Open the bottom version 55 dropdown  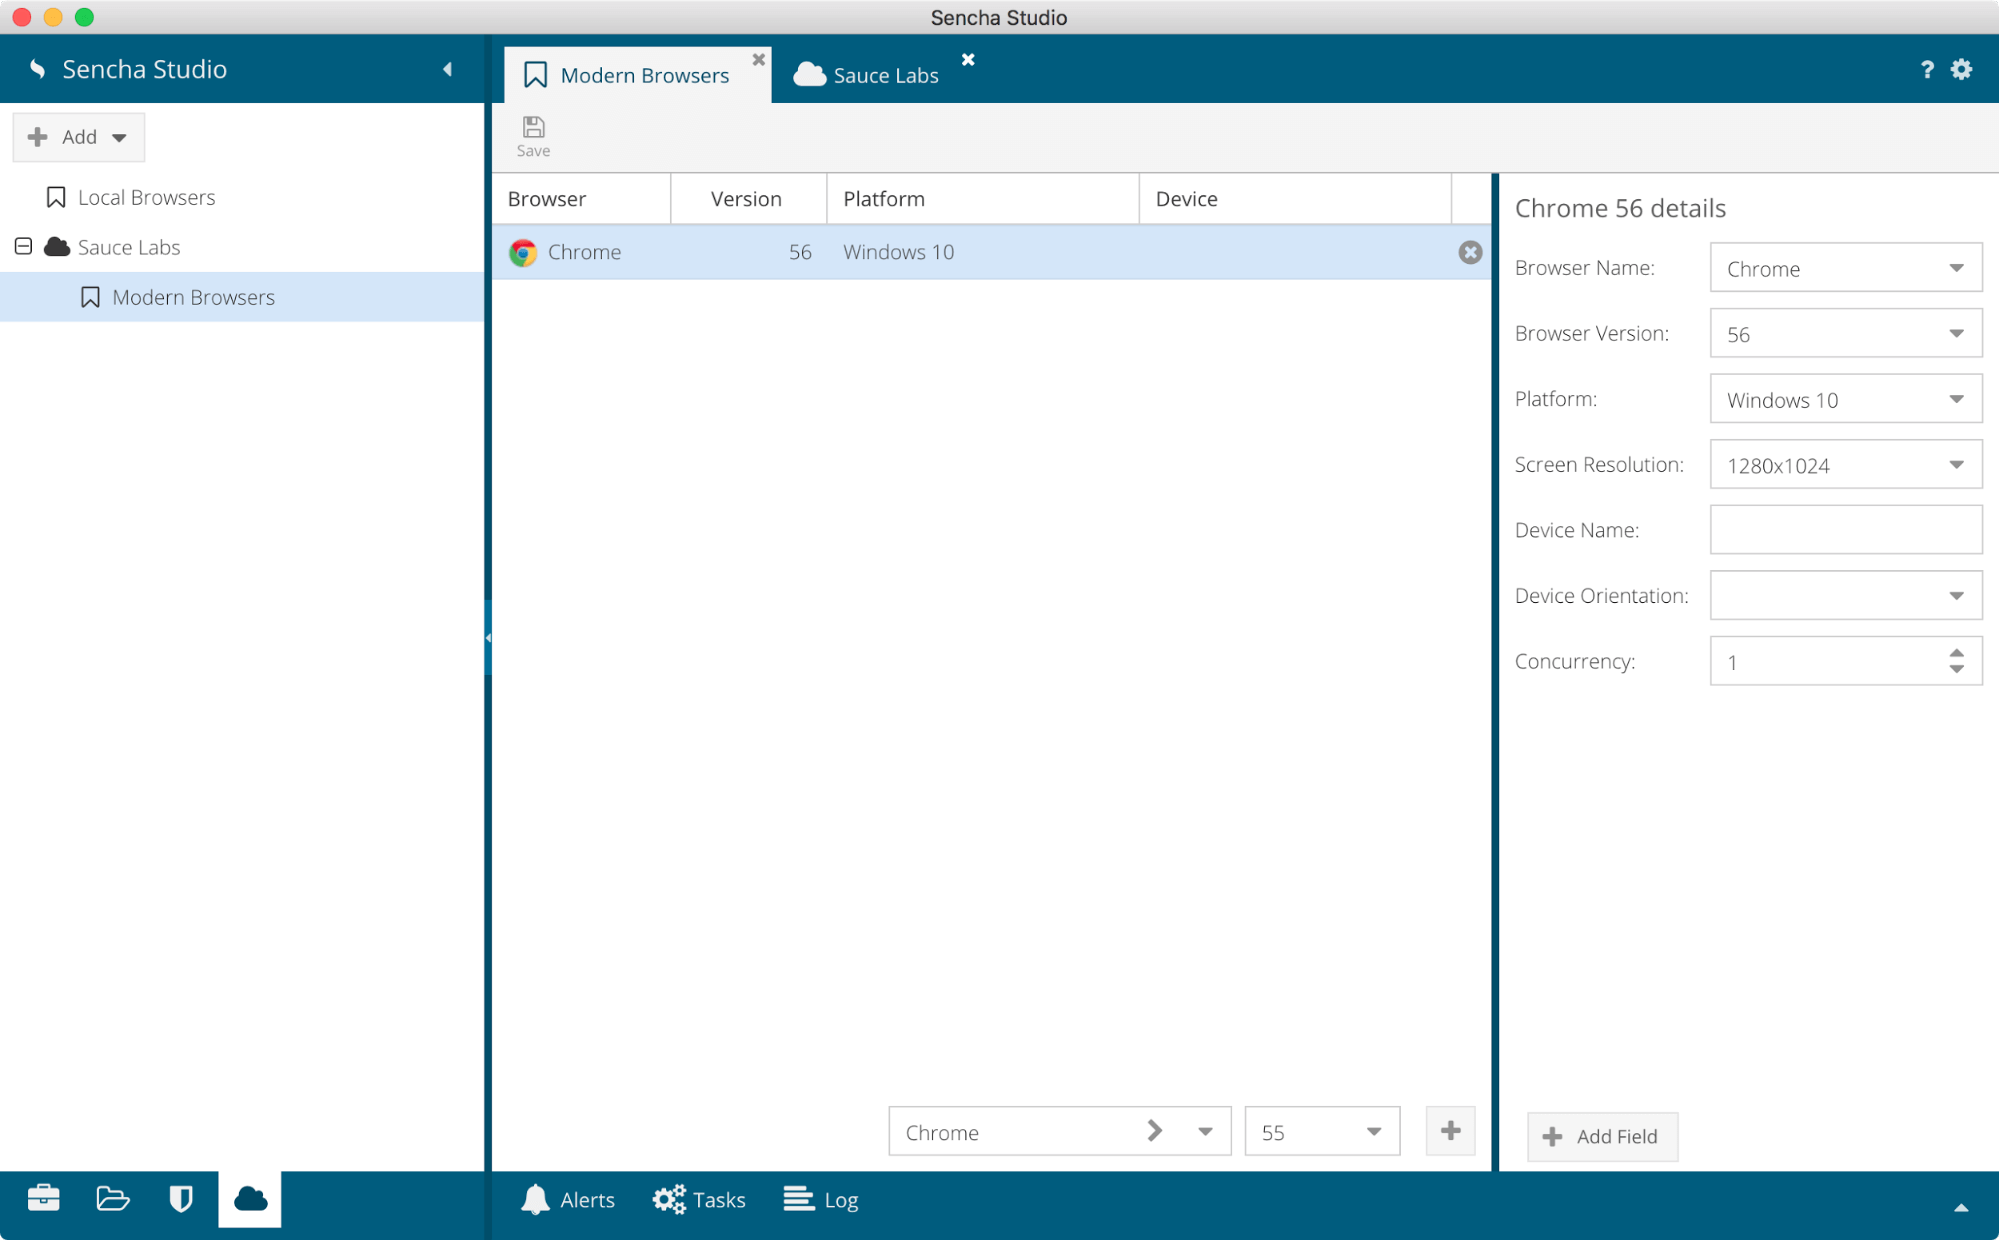pyautogui.click(x=1373, y=1132)
